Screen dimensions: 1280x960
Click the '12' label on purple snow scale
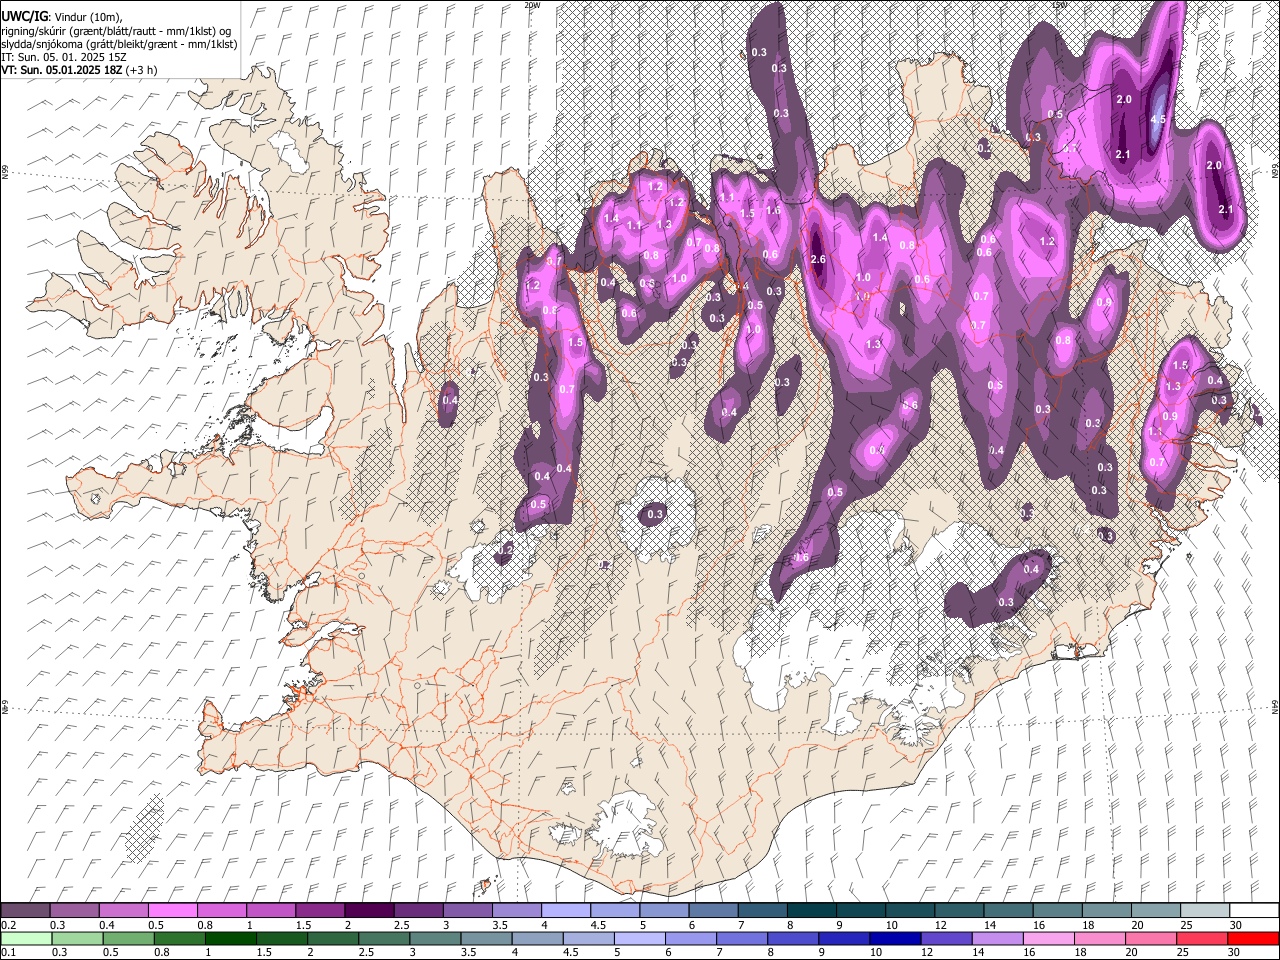tap(940, 925)
